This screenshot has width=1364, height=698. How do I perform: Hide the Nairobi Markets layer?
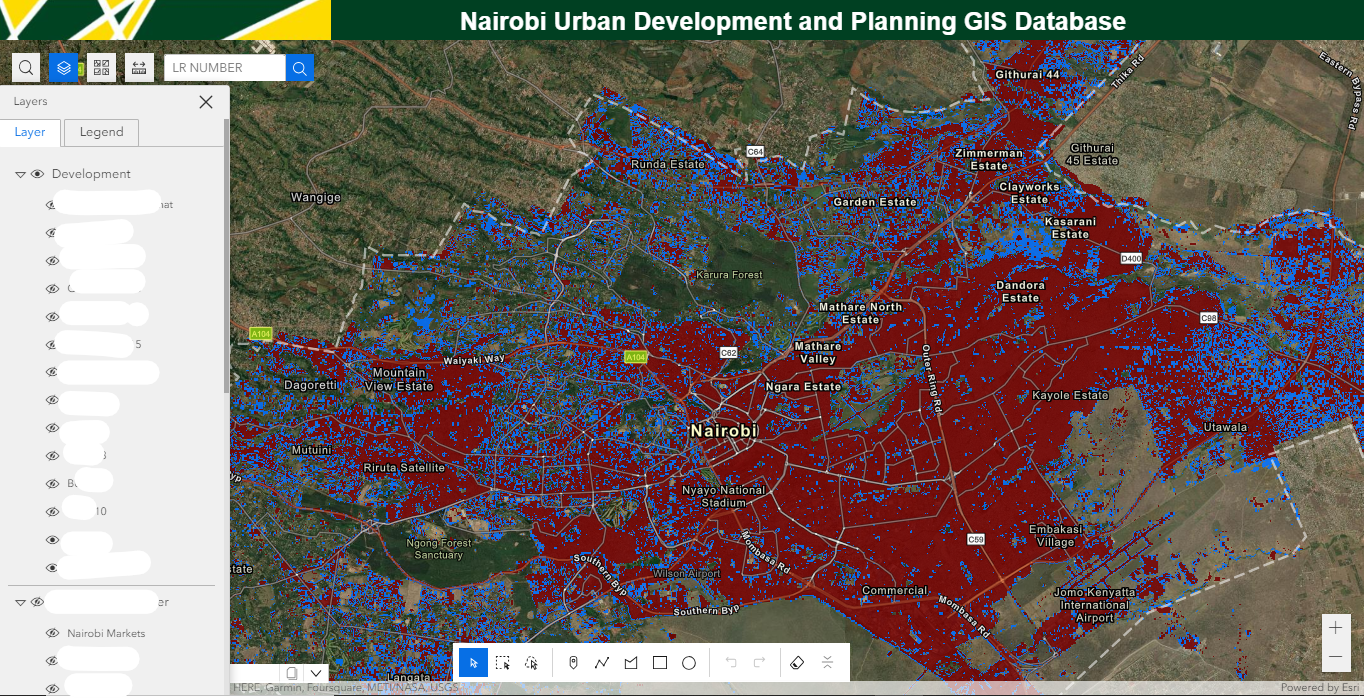tap(50, 632)
